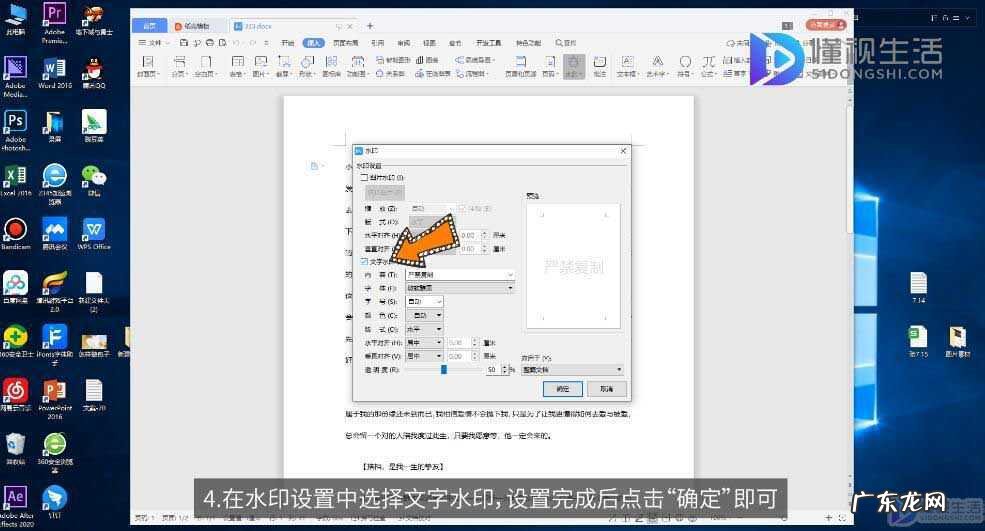Enable the picture watermark checkbox

click(x=364, y=177)
